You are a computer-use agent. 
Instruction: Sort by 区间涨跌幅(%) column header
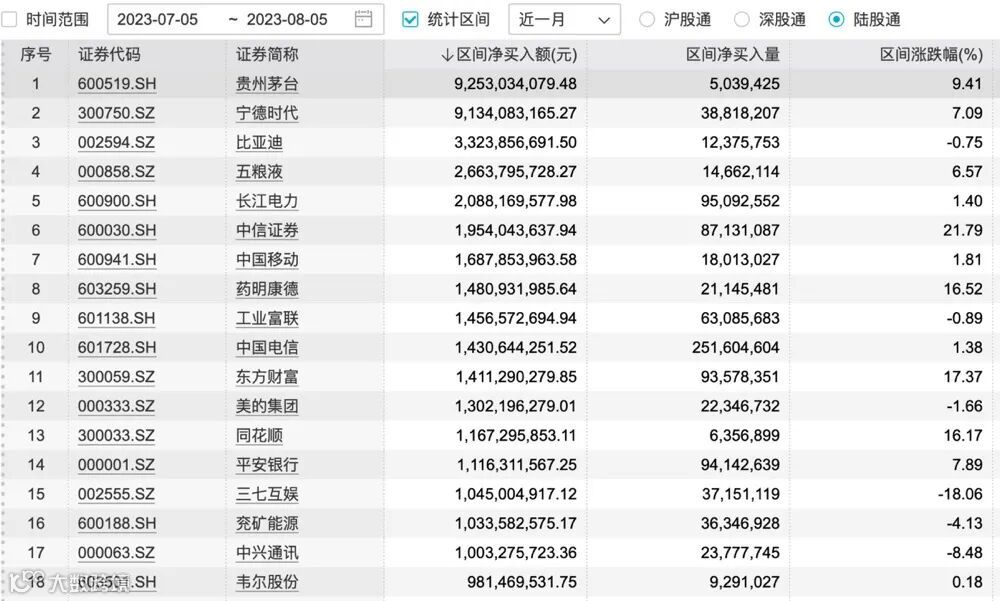point(931,55)
